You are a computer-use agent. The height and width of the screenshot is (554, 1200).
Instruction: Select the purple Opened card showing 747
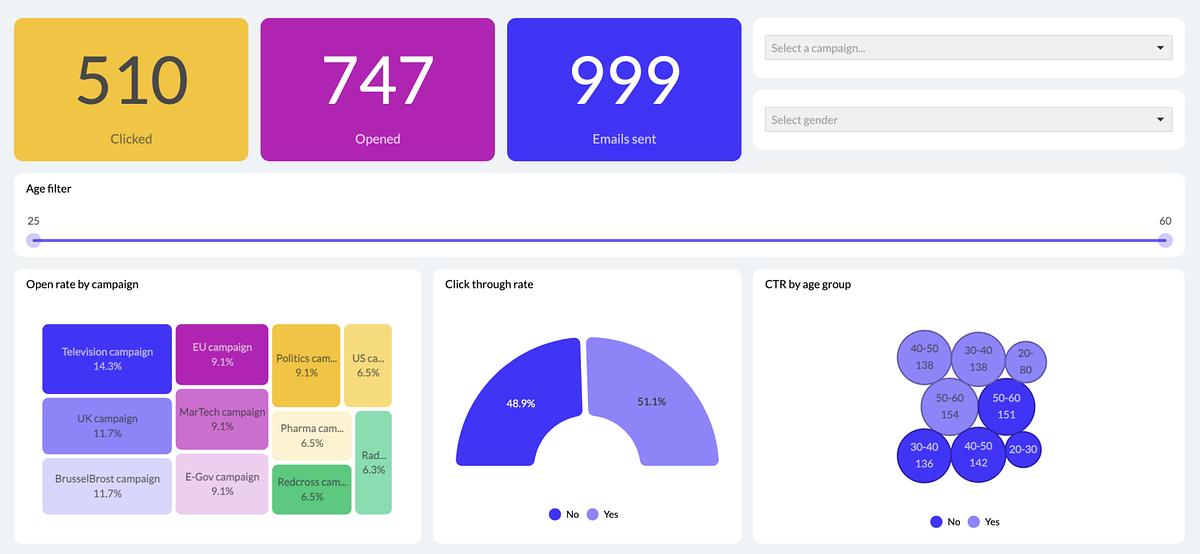tap(378, 89)
